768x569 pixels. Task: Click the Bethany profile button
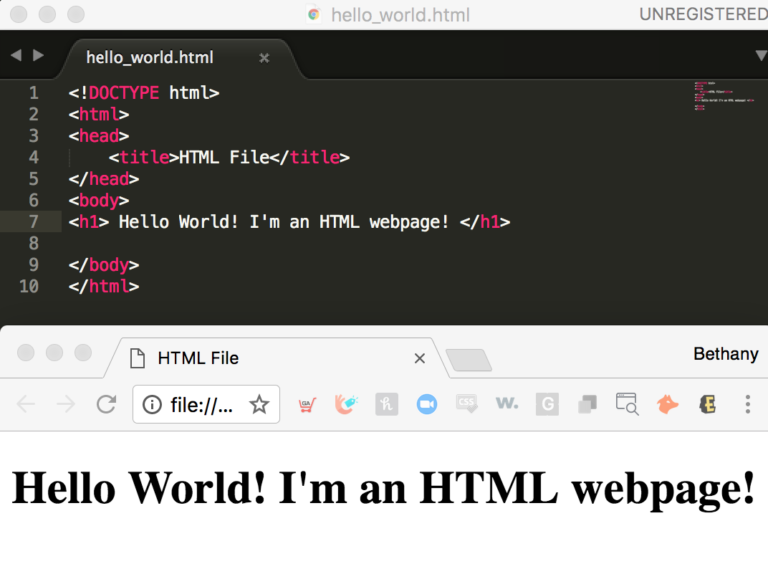(x=725, y=354)
